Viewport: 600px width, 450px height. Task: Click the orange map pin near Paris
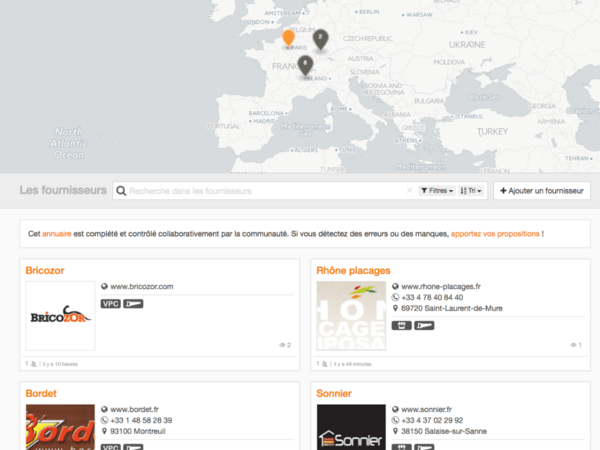pyautogui.click(x=288, y=38)
